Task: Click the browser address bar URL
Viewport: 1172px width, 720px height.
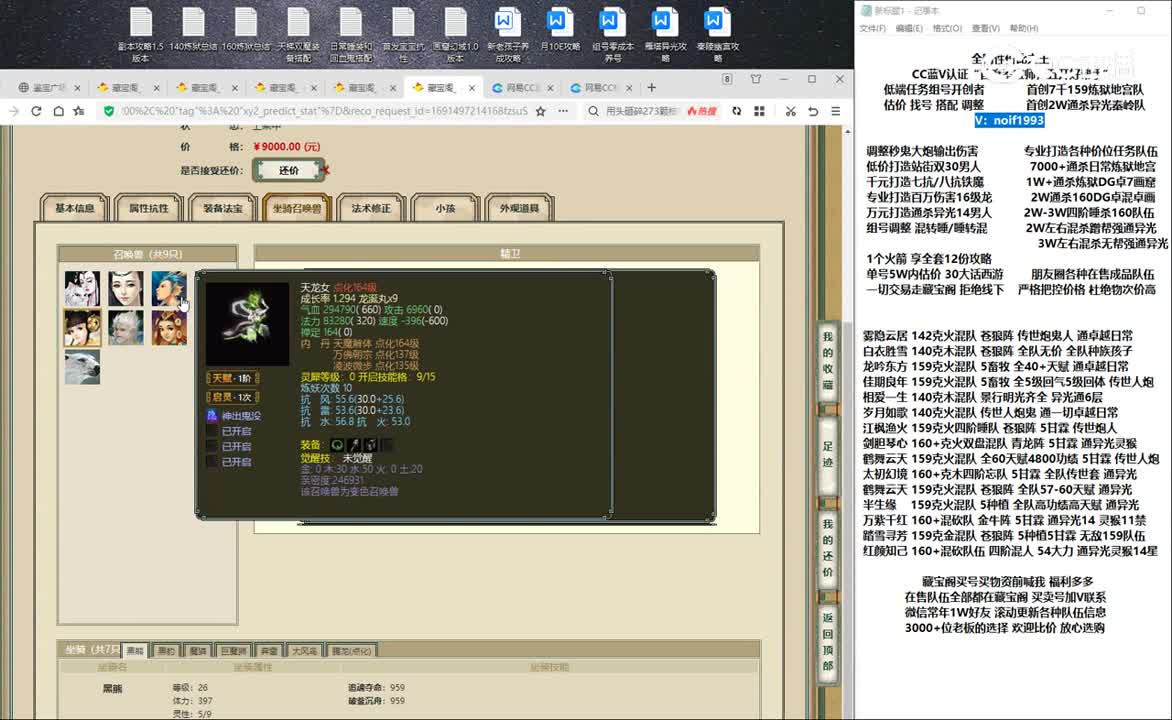Action: [x=324, y=111]
